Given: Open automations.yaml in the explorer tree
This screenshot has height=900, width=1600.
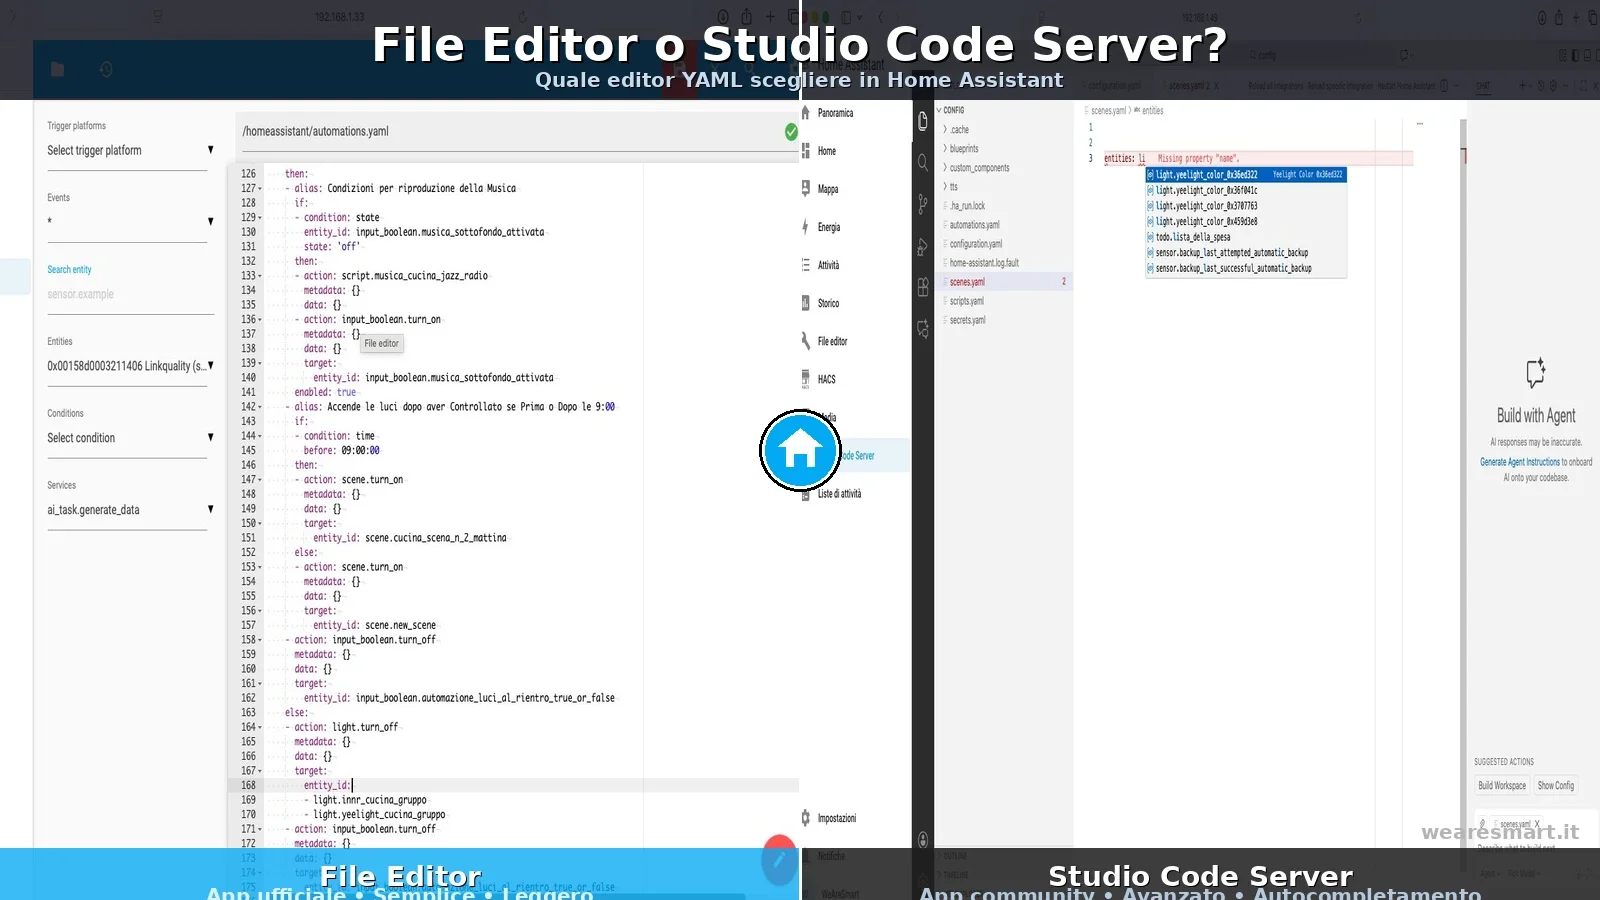Looking at the screenshot, I should pyautogui.click(x=1003, y=225).
